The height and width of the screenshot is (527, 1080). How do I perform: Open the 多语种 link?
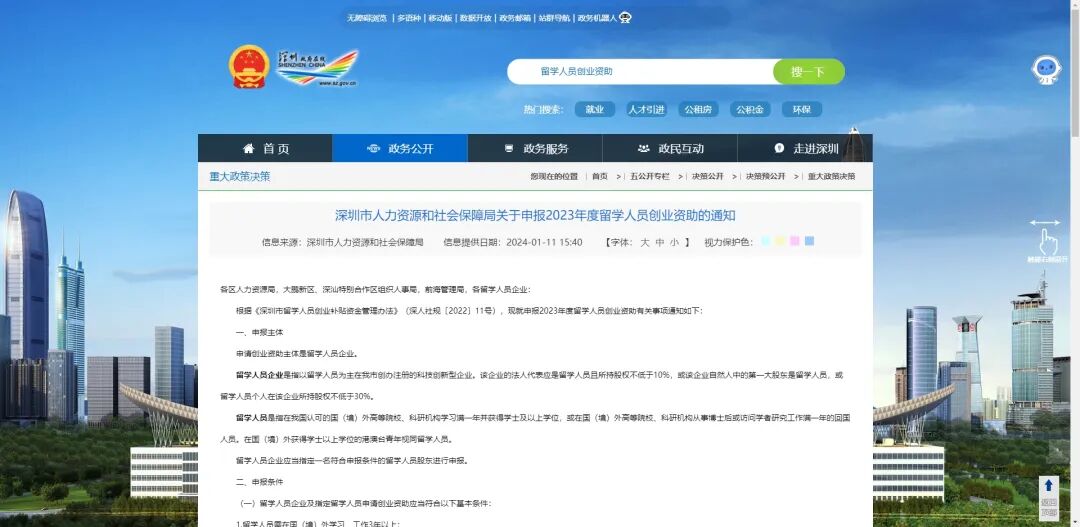tap(408, 18)
